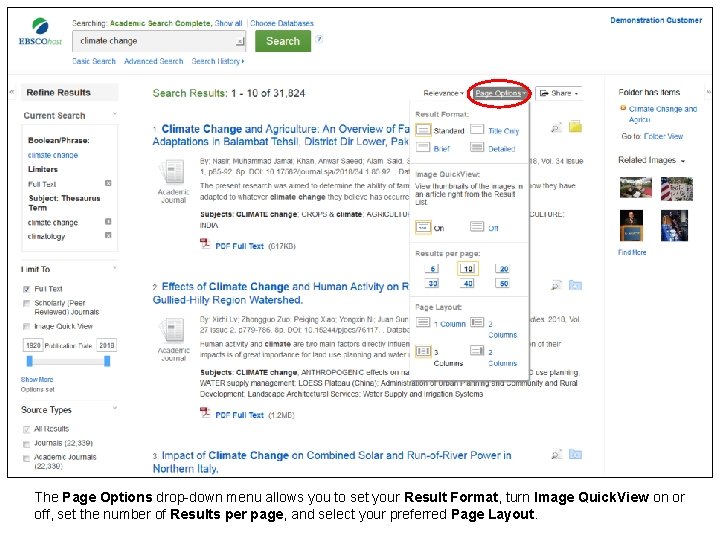Select Title Only result format icon
This screenshot has height=540, width=720.
pyautogui.click(x=477, y=129)
